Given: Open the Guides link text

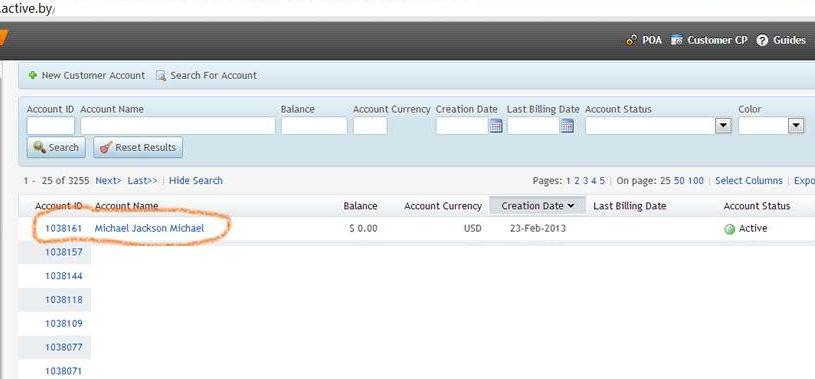Looking at the screenshot, I should [x=789, y=40].
